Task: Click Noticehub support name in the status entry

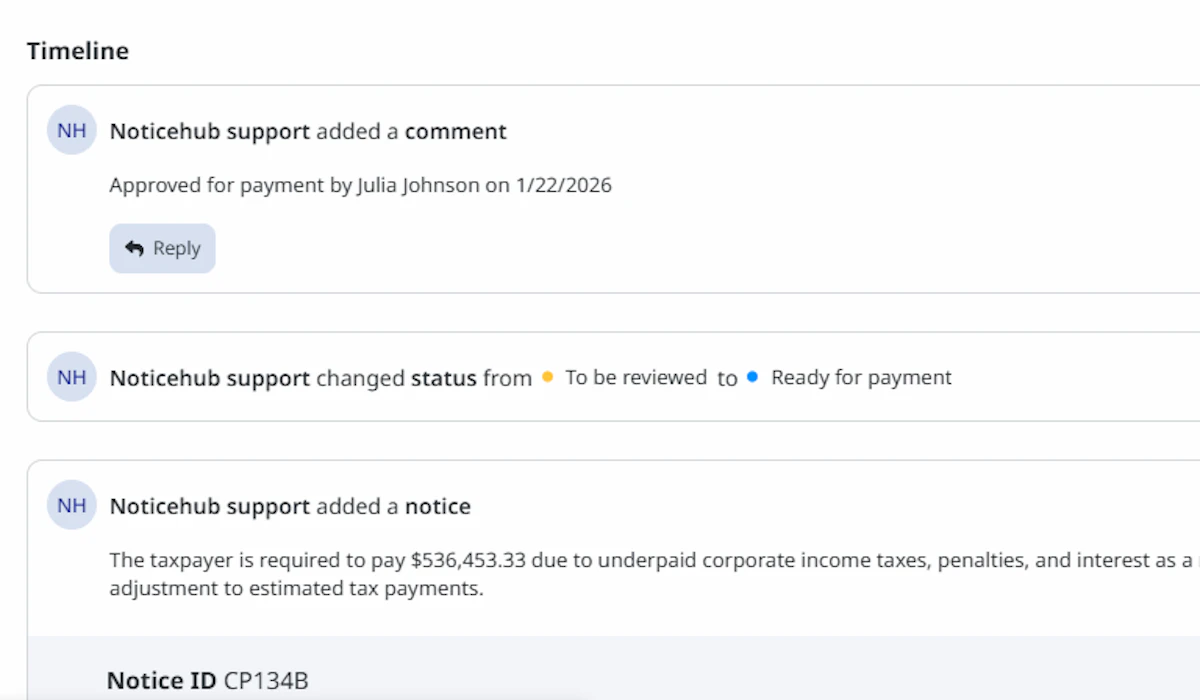Action: (x=209, y=378)
